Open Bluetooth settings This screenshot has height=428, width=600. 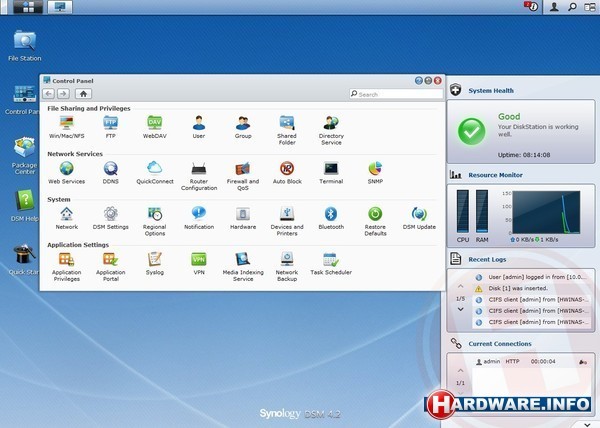coord(331,218)
